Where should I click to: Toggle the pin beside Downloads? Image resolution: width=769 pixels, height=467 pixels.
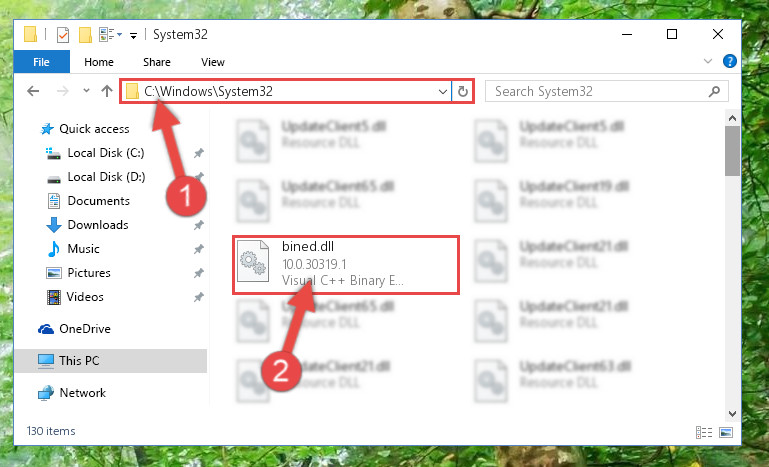199,225
